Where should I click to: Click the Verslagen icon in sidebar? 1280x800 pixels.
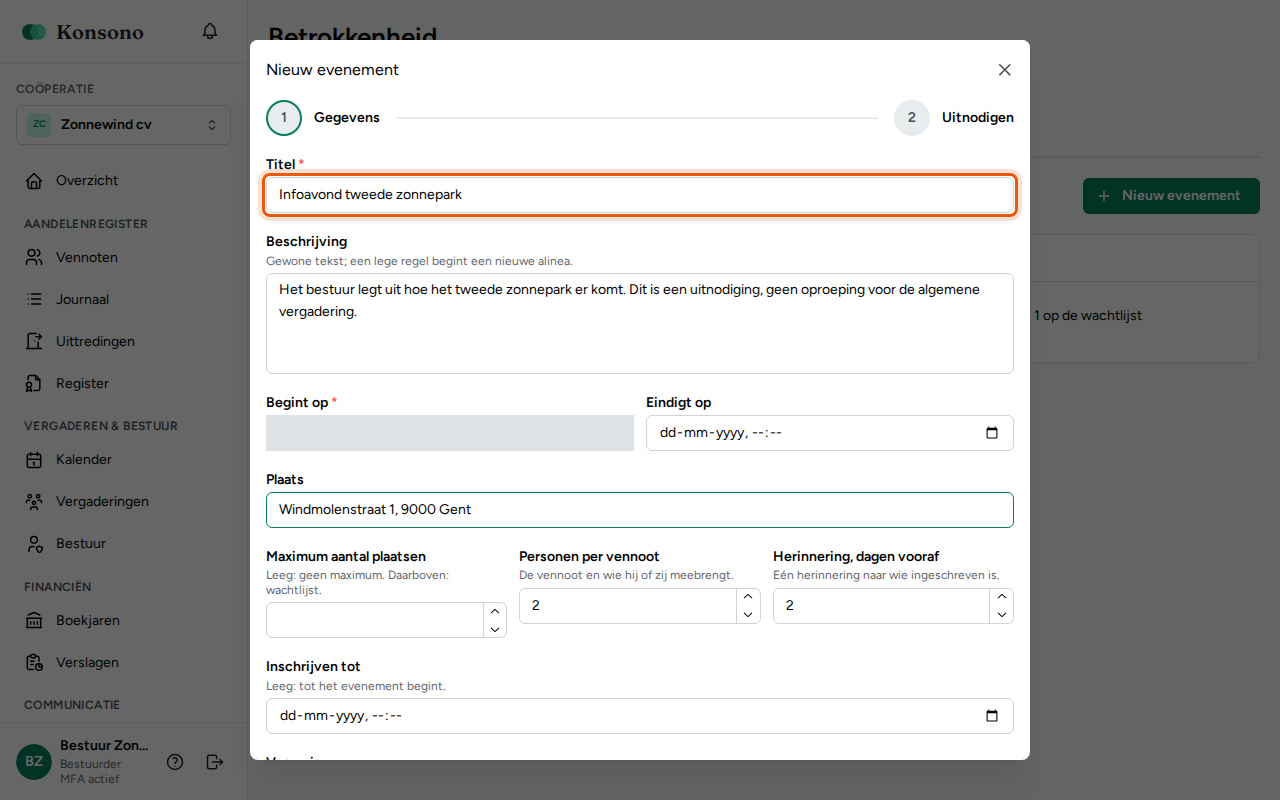click(35, 663)
